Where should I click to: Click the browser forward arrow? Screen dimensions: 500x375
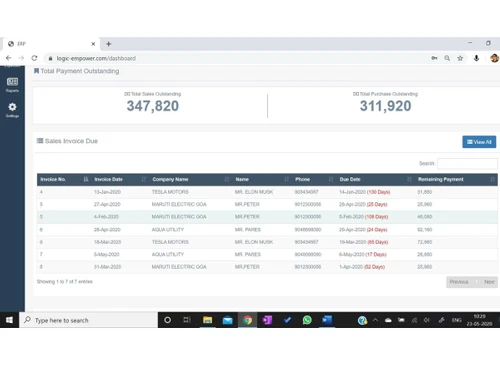pos(21,58)
